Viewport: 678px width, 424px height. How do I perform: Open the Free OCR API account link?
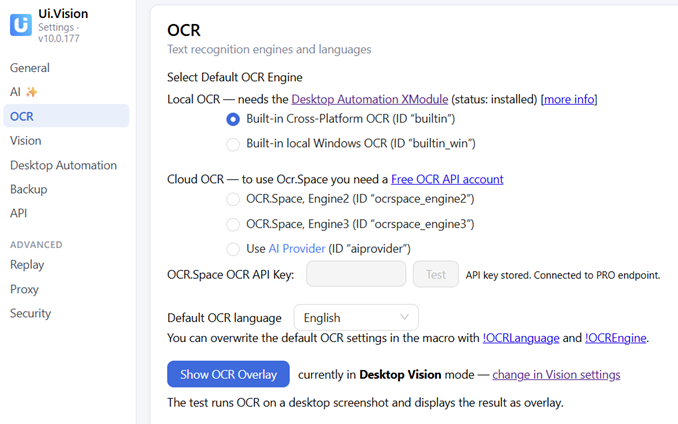[x=447, y=179]
